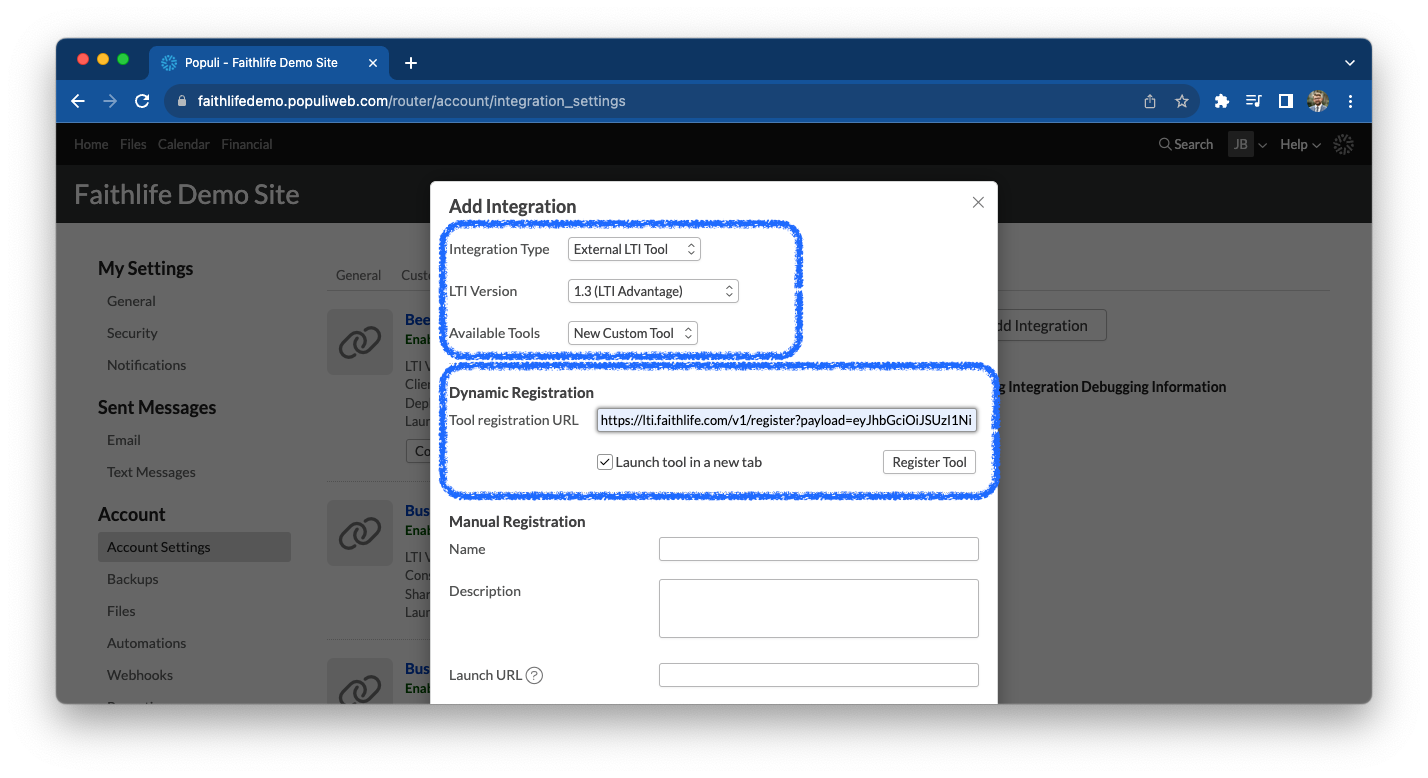1428x778 pixels.
Task: Click the Add Integration button behind dialog
Action: pos(1051,325)
